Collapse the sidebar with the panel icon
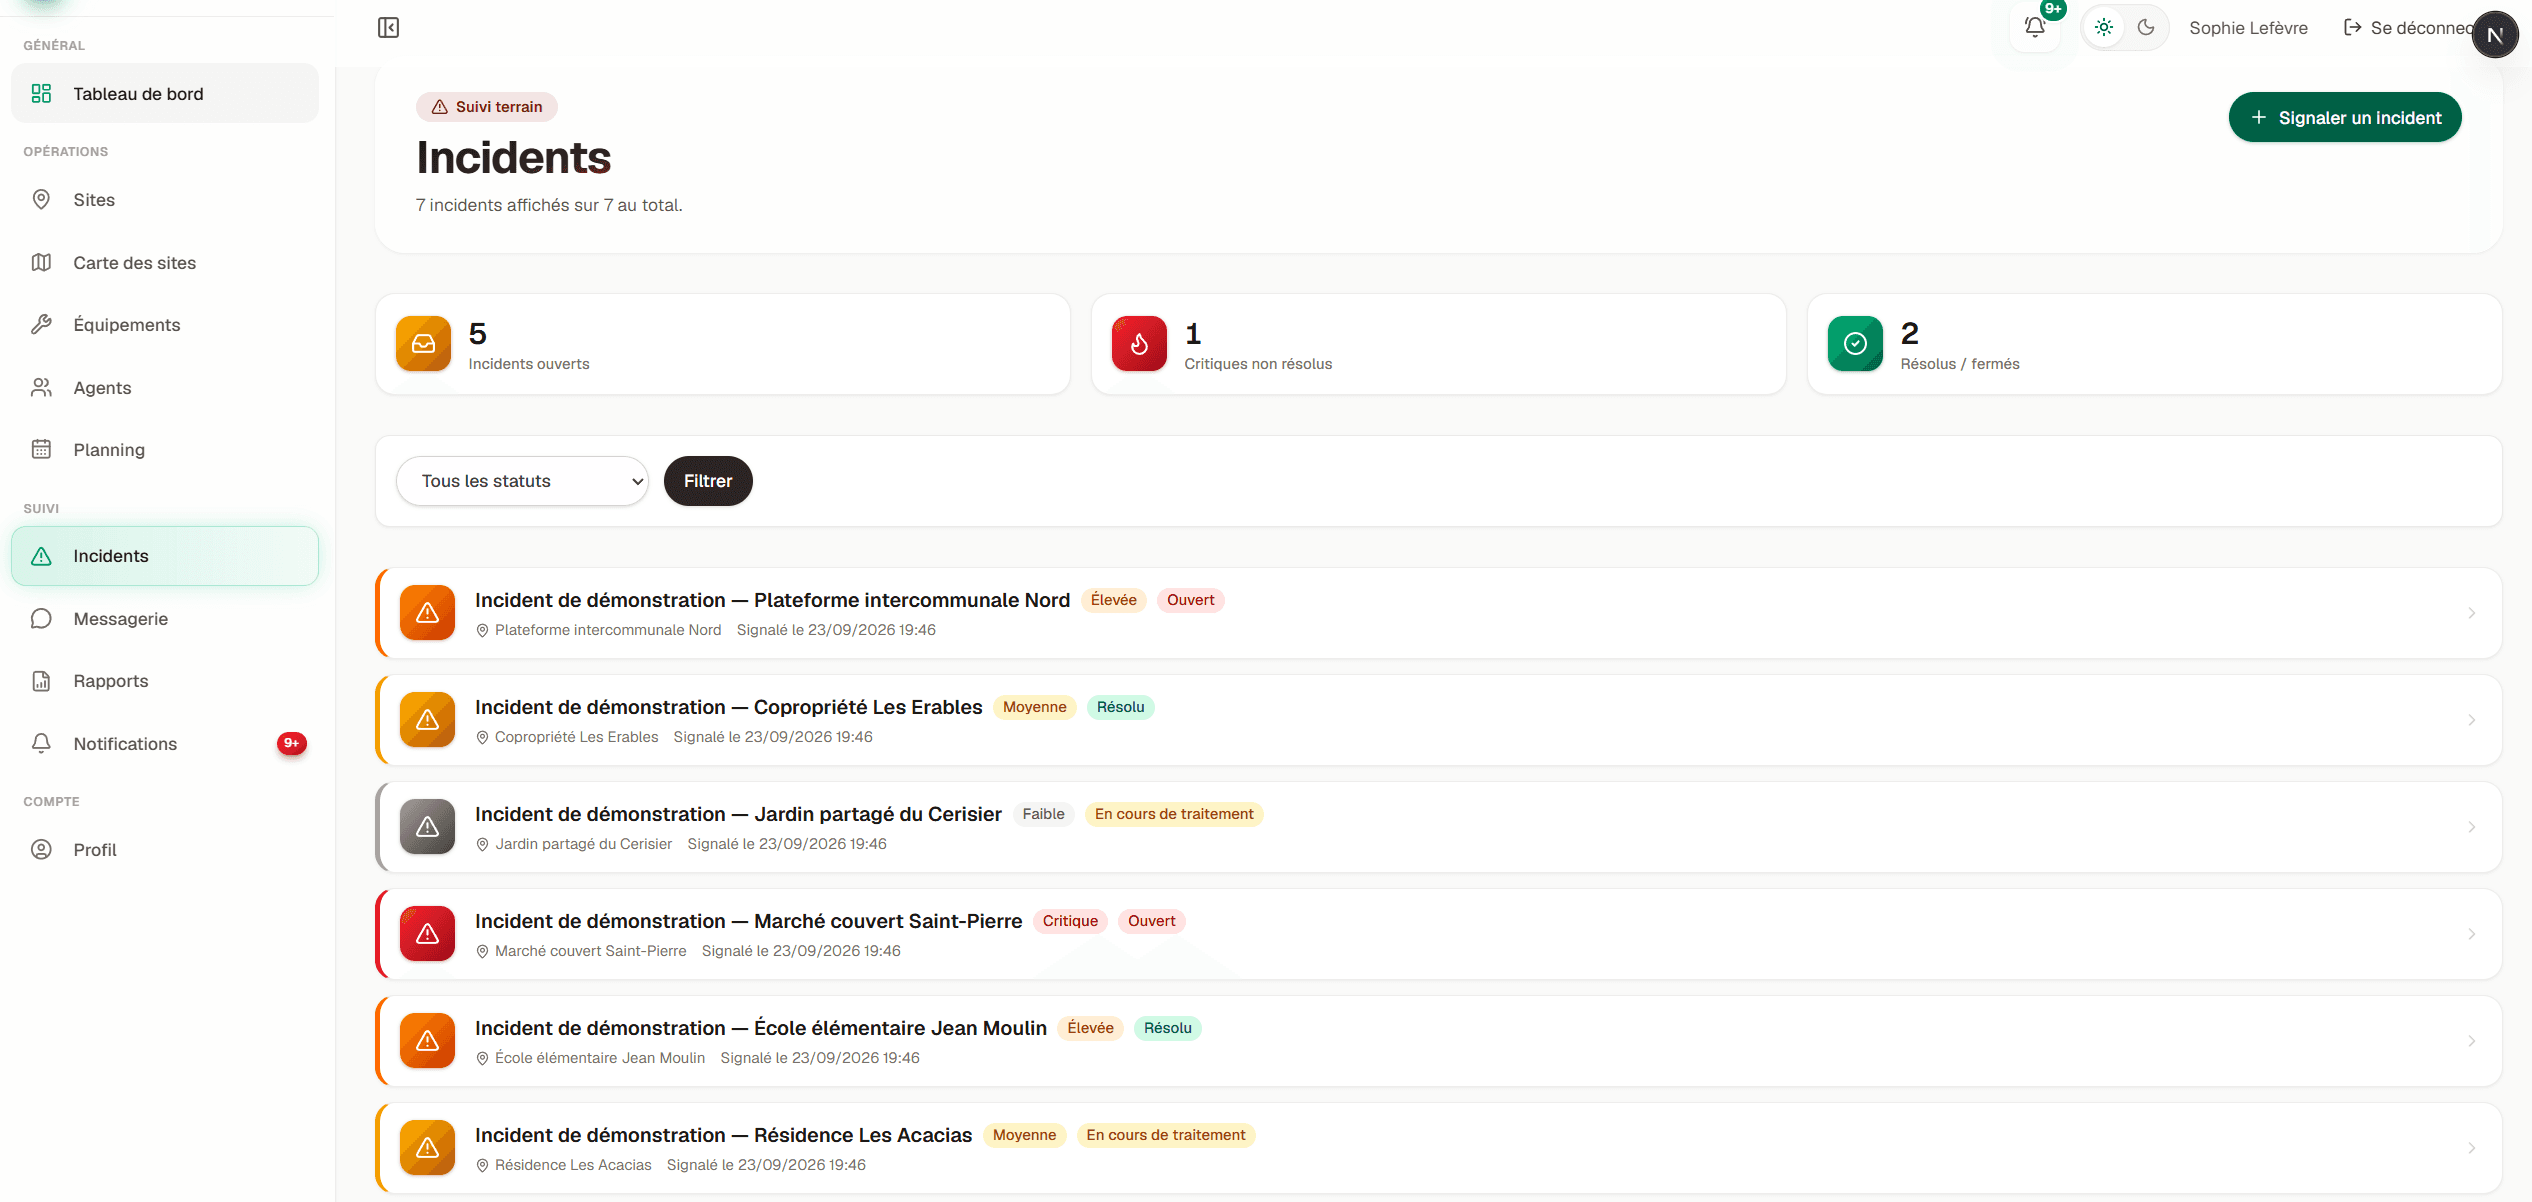 [x=389, y=28]
